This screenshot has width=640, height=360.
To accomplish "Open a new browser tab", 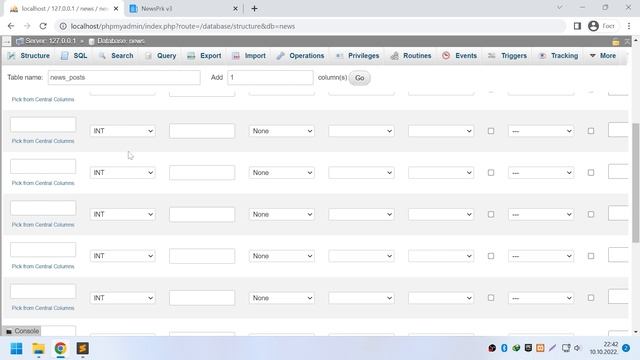I will 254,9.
